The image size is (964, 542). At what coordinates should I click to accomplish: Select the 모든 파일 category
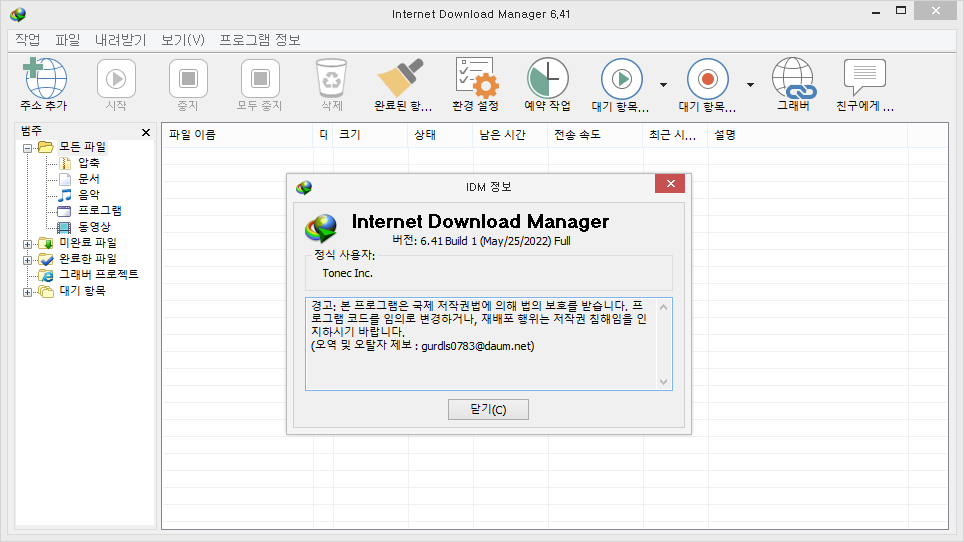click(82, 147)
